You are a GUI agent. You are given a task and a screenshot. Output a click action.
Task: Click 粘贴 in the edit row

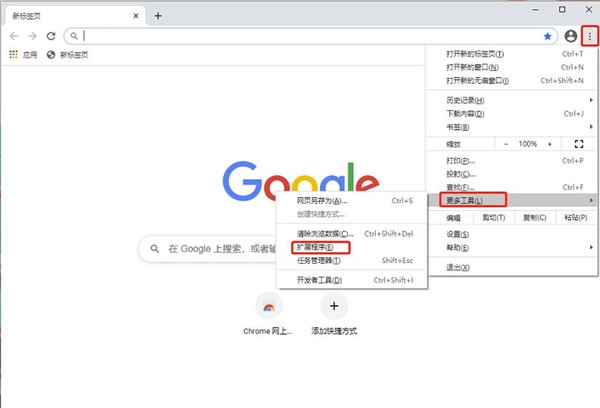pyautogui.click(x=576, y=218)
